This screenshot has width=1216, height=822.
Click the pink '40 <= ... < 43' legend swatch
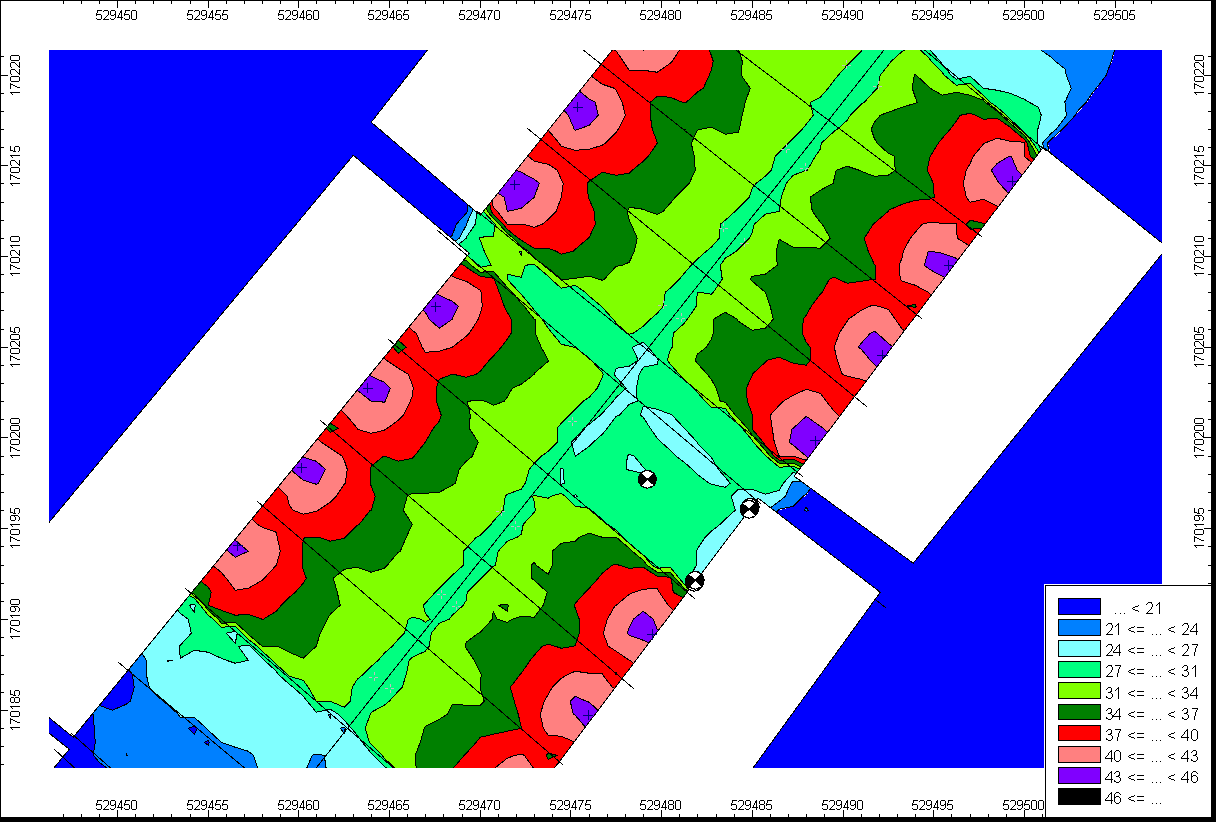[1079, 756]
